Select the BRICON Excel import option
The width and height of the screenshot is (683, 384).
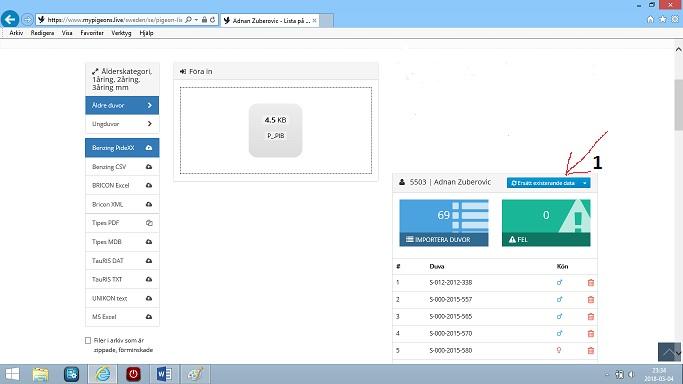tap(122, 185)
